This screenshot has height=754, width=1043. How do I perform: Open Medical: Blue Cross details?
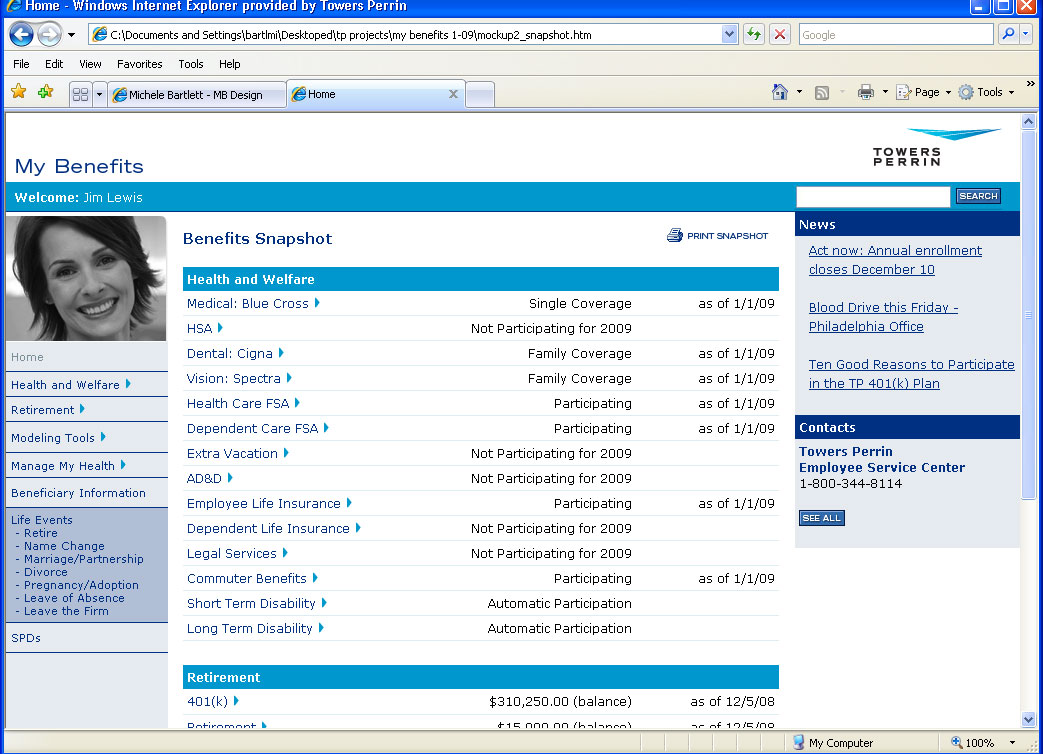pos(247,303)
